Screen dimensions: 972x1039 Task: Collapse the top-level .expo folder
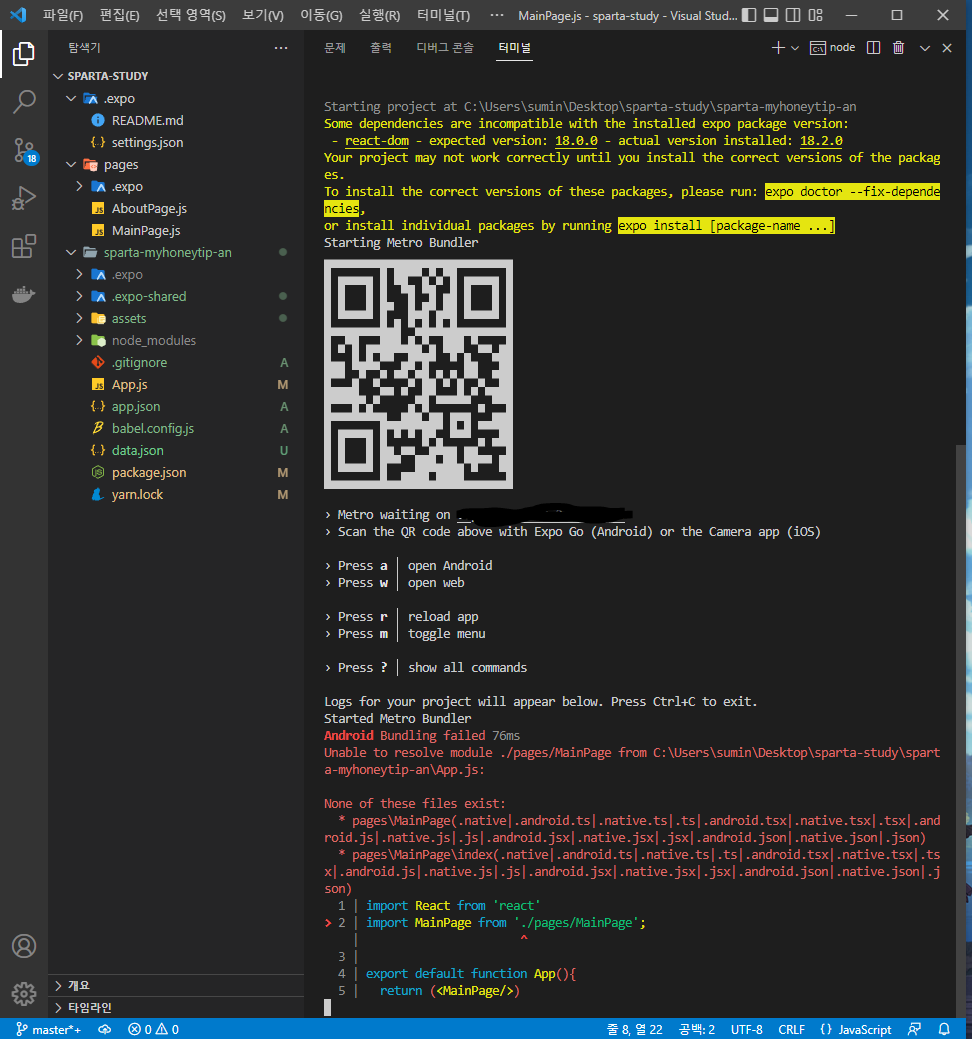pyautogui.click(x=176, y=98)
